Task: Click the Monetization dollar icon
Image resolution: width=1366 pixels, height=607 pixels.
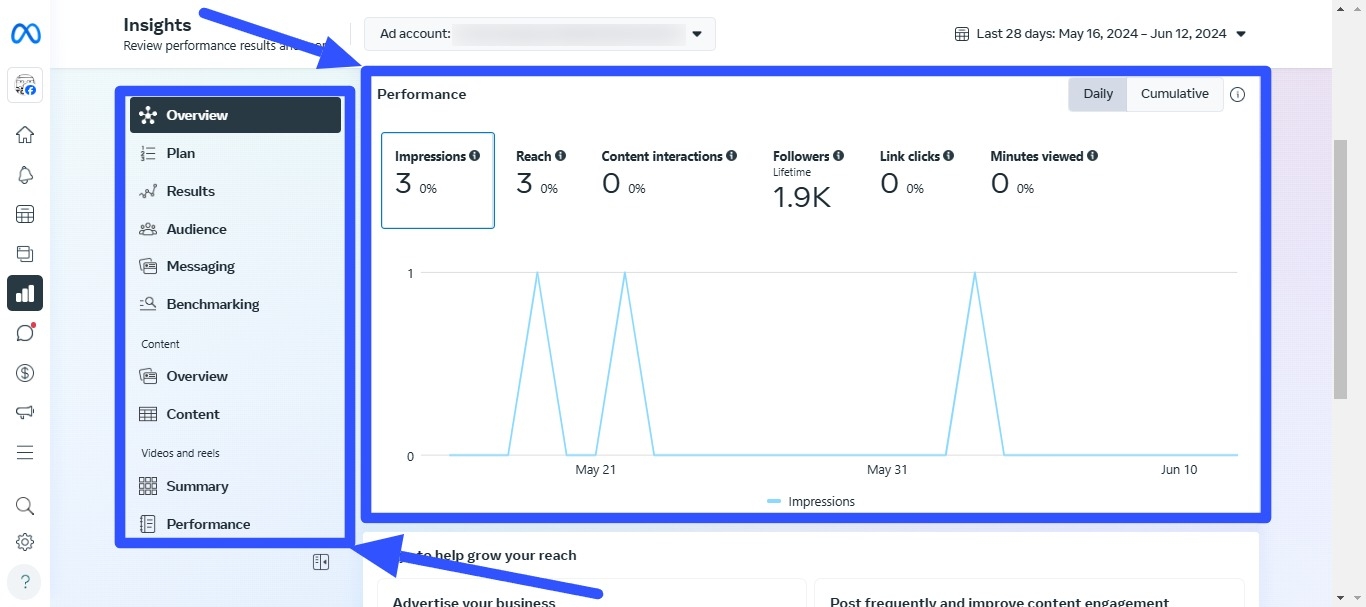Action: pyautogui.click(x=25, y=372)
